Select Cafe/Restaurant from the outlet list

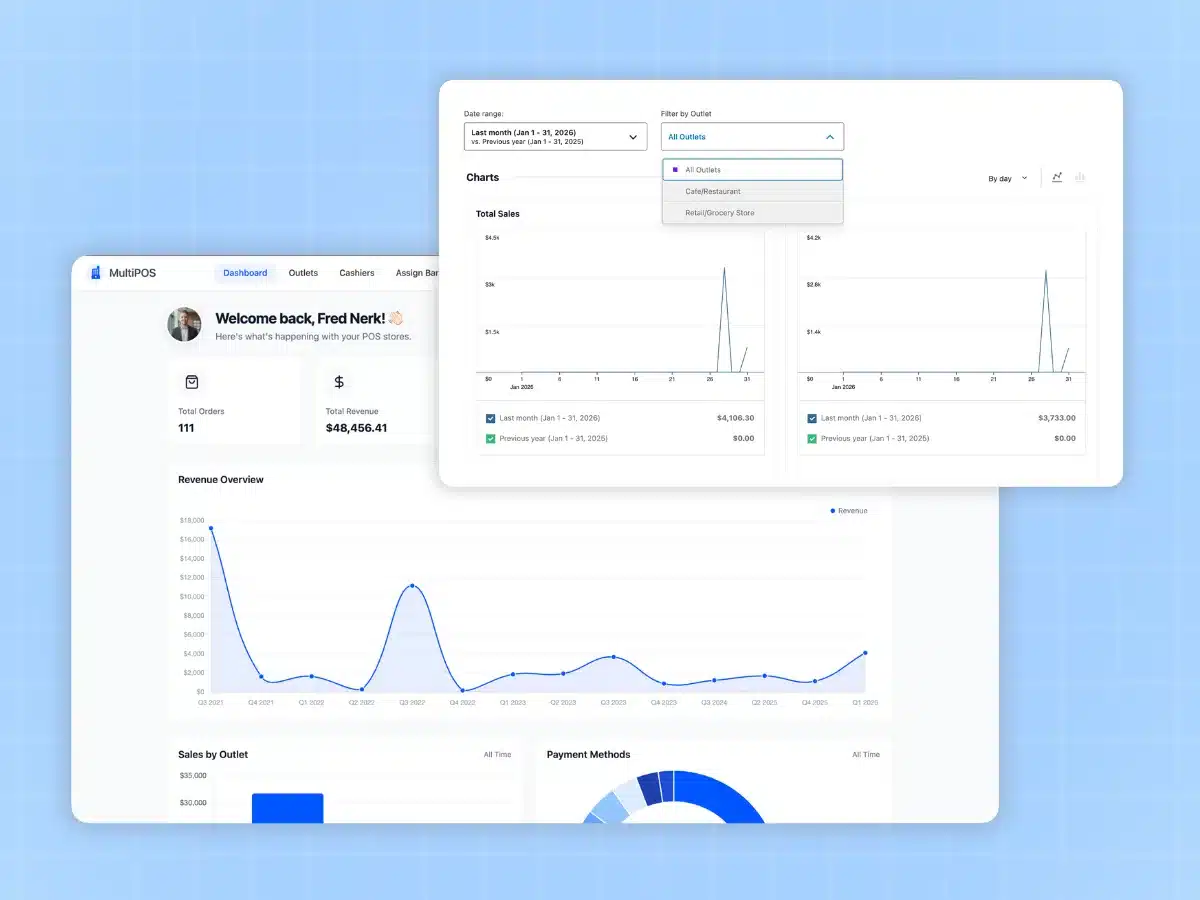click(x=712, y=192)
